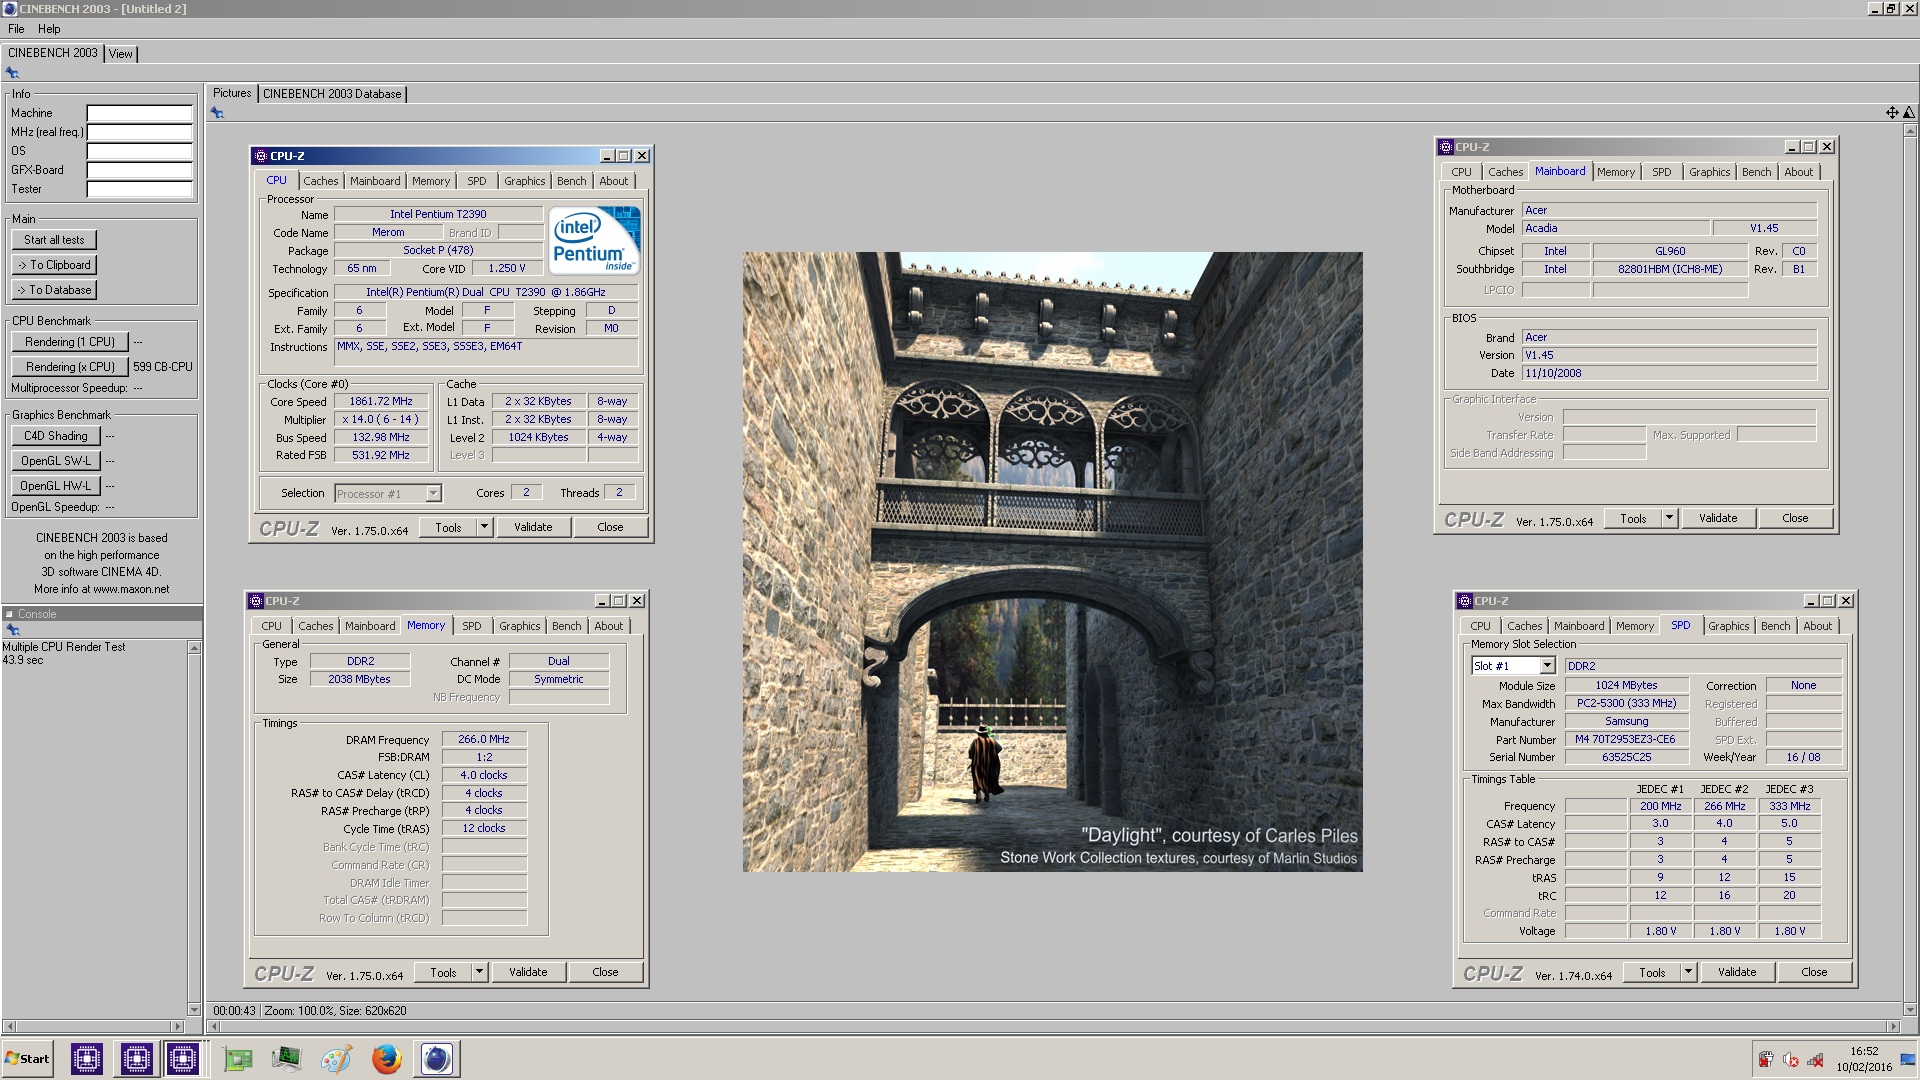1920x1080 pixels.
Task: Click the Console scrollbar down arrow
Action: click(194, 1010)
